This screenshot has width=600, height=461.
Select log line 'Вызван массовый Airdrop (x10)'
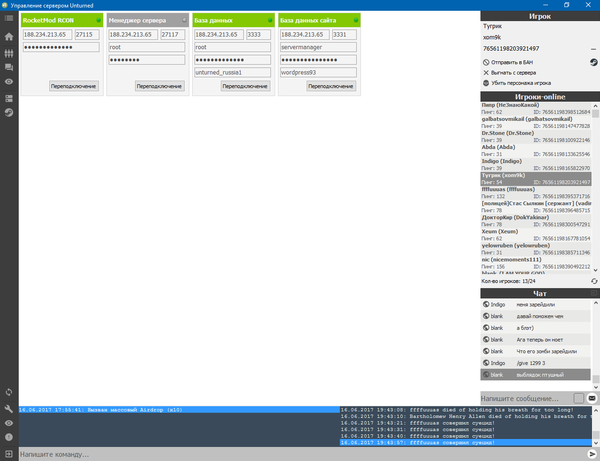(179, 410)
